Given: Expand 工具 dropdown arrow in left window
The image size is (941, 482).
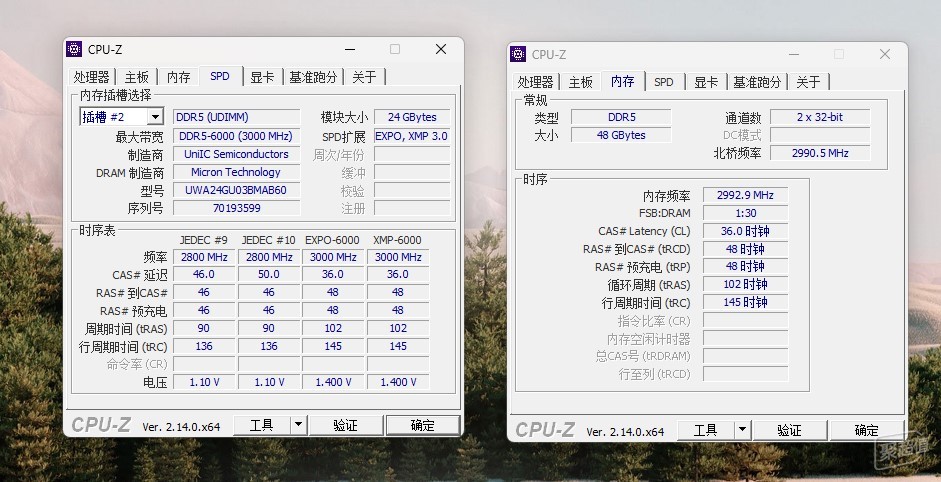Looking at the screenshot, I should tap(298, 425).
